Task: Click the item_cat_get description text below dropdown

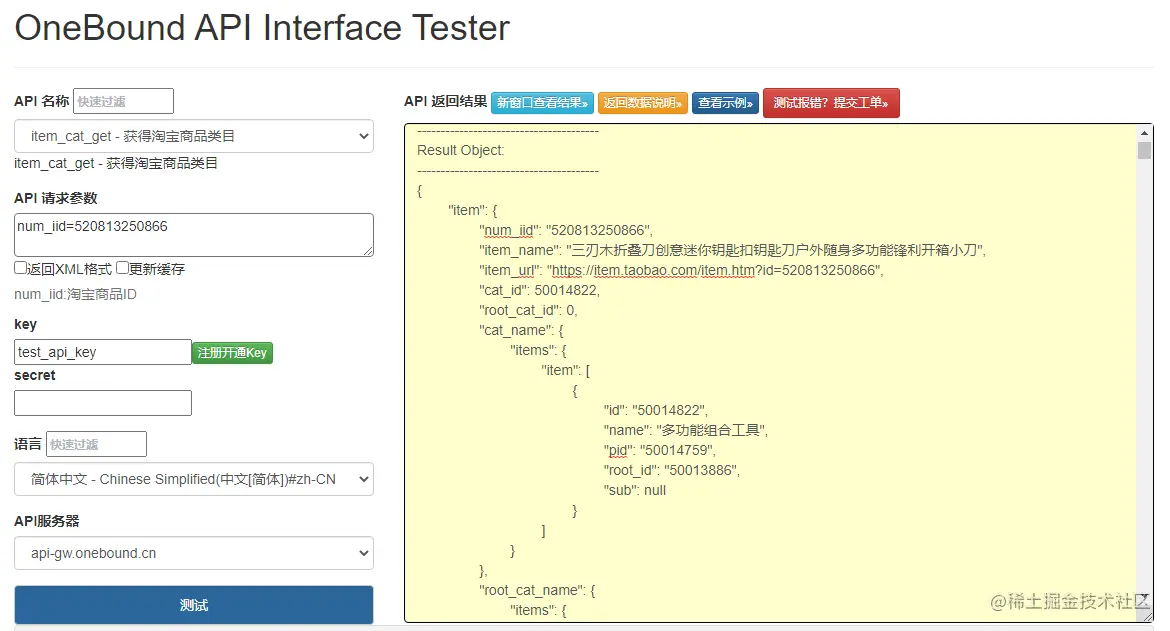Action: click(x=116, y=163)
